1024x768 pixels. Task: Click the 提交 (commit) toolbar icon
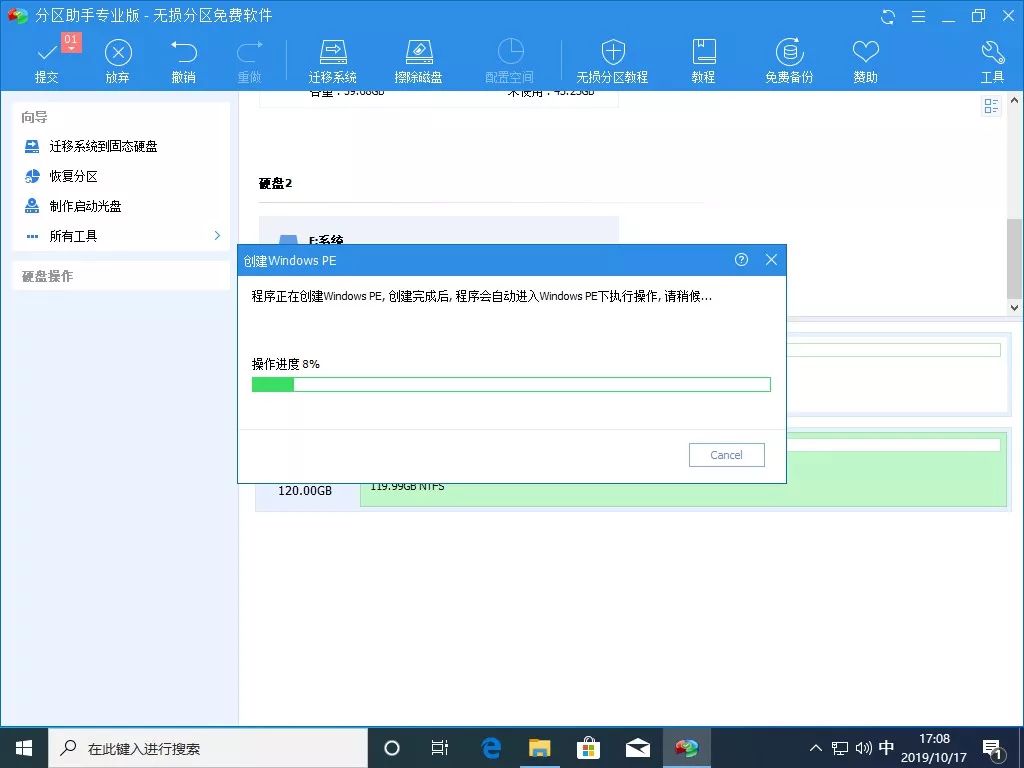coord(47,62)
